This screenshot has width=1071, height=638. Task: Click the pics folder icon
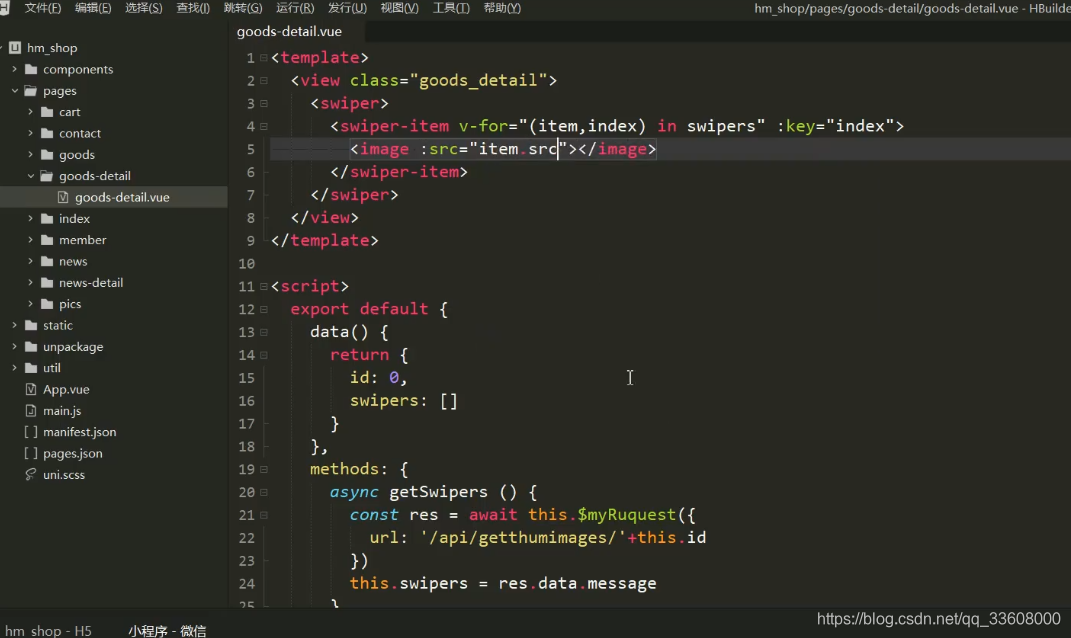46,303
